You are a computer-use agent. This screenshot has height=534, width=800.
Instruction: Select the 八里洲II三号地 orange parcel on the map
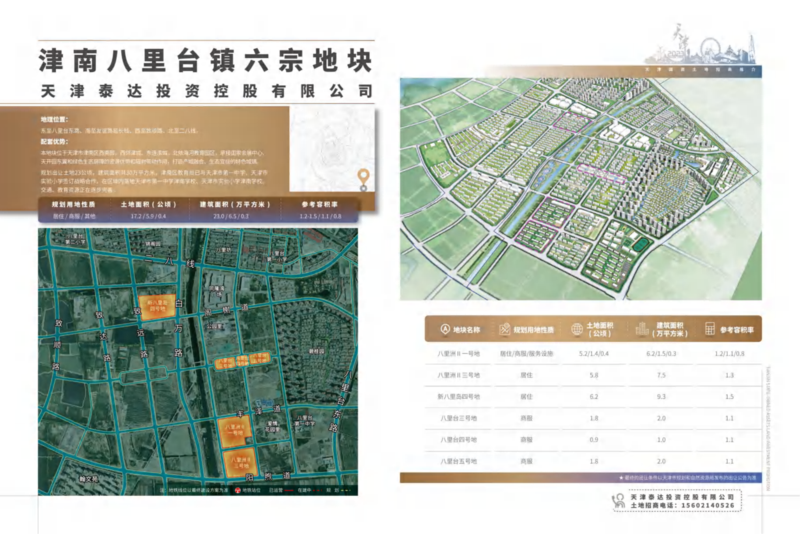tap(239, 464)
